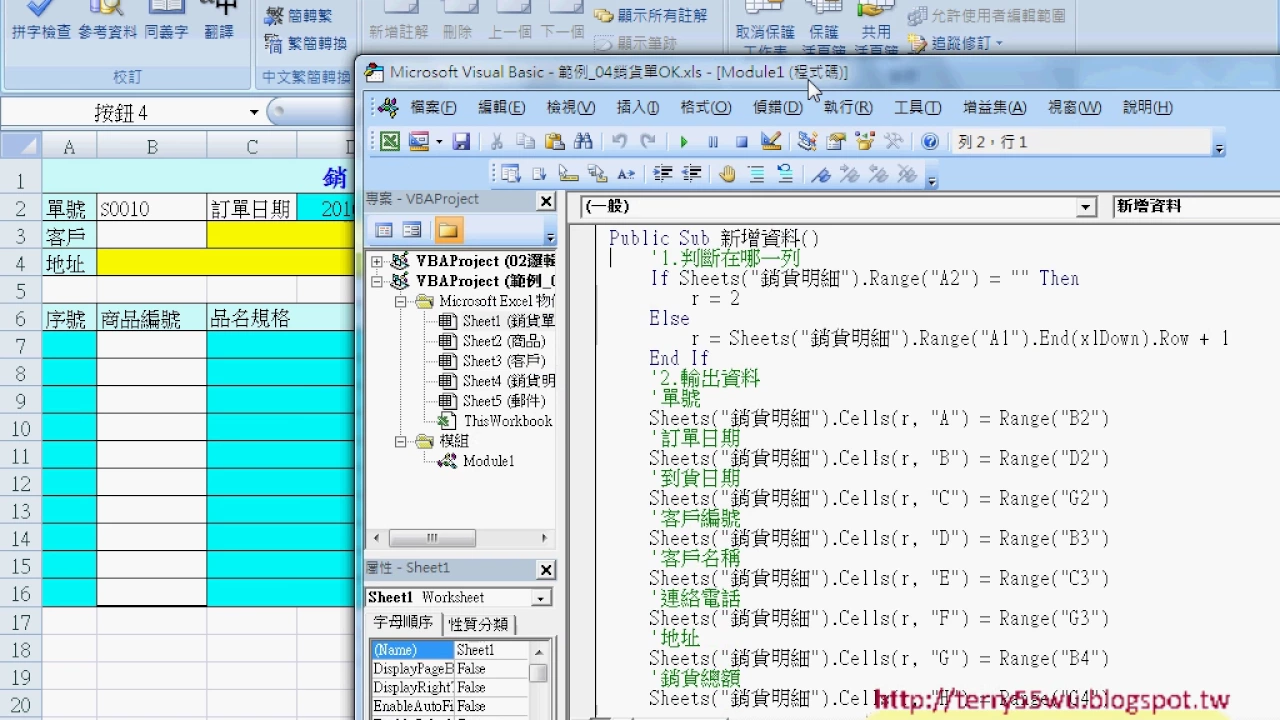Viewport: 1280px width, 720px height.
Task: Toggle Breakpoint with the hand icon
Action: 727,174
